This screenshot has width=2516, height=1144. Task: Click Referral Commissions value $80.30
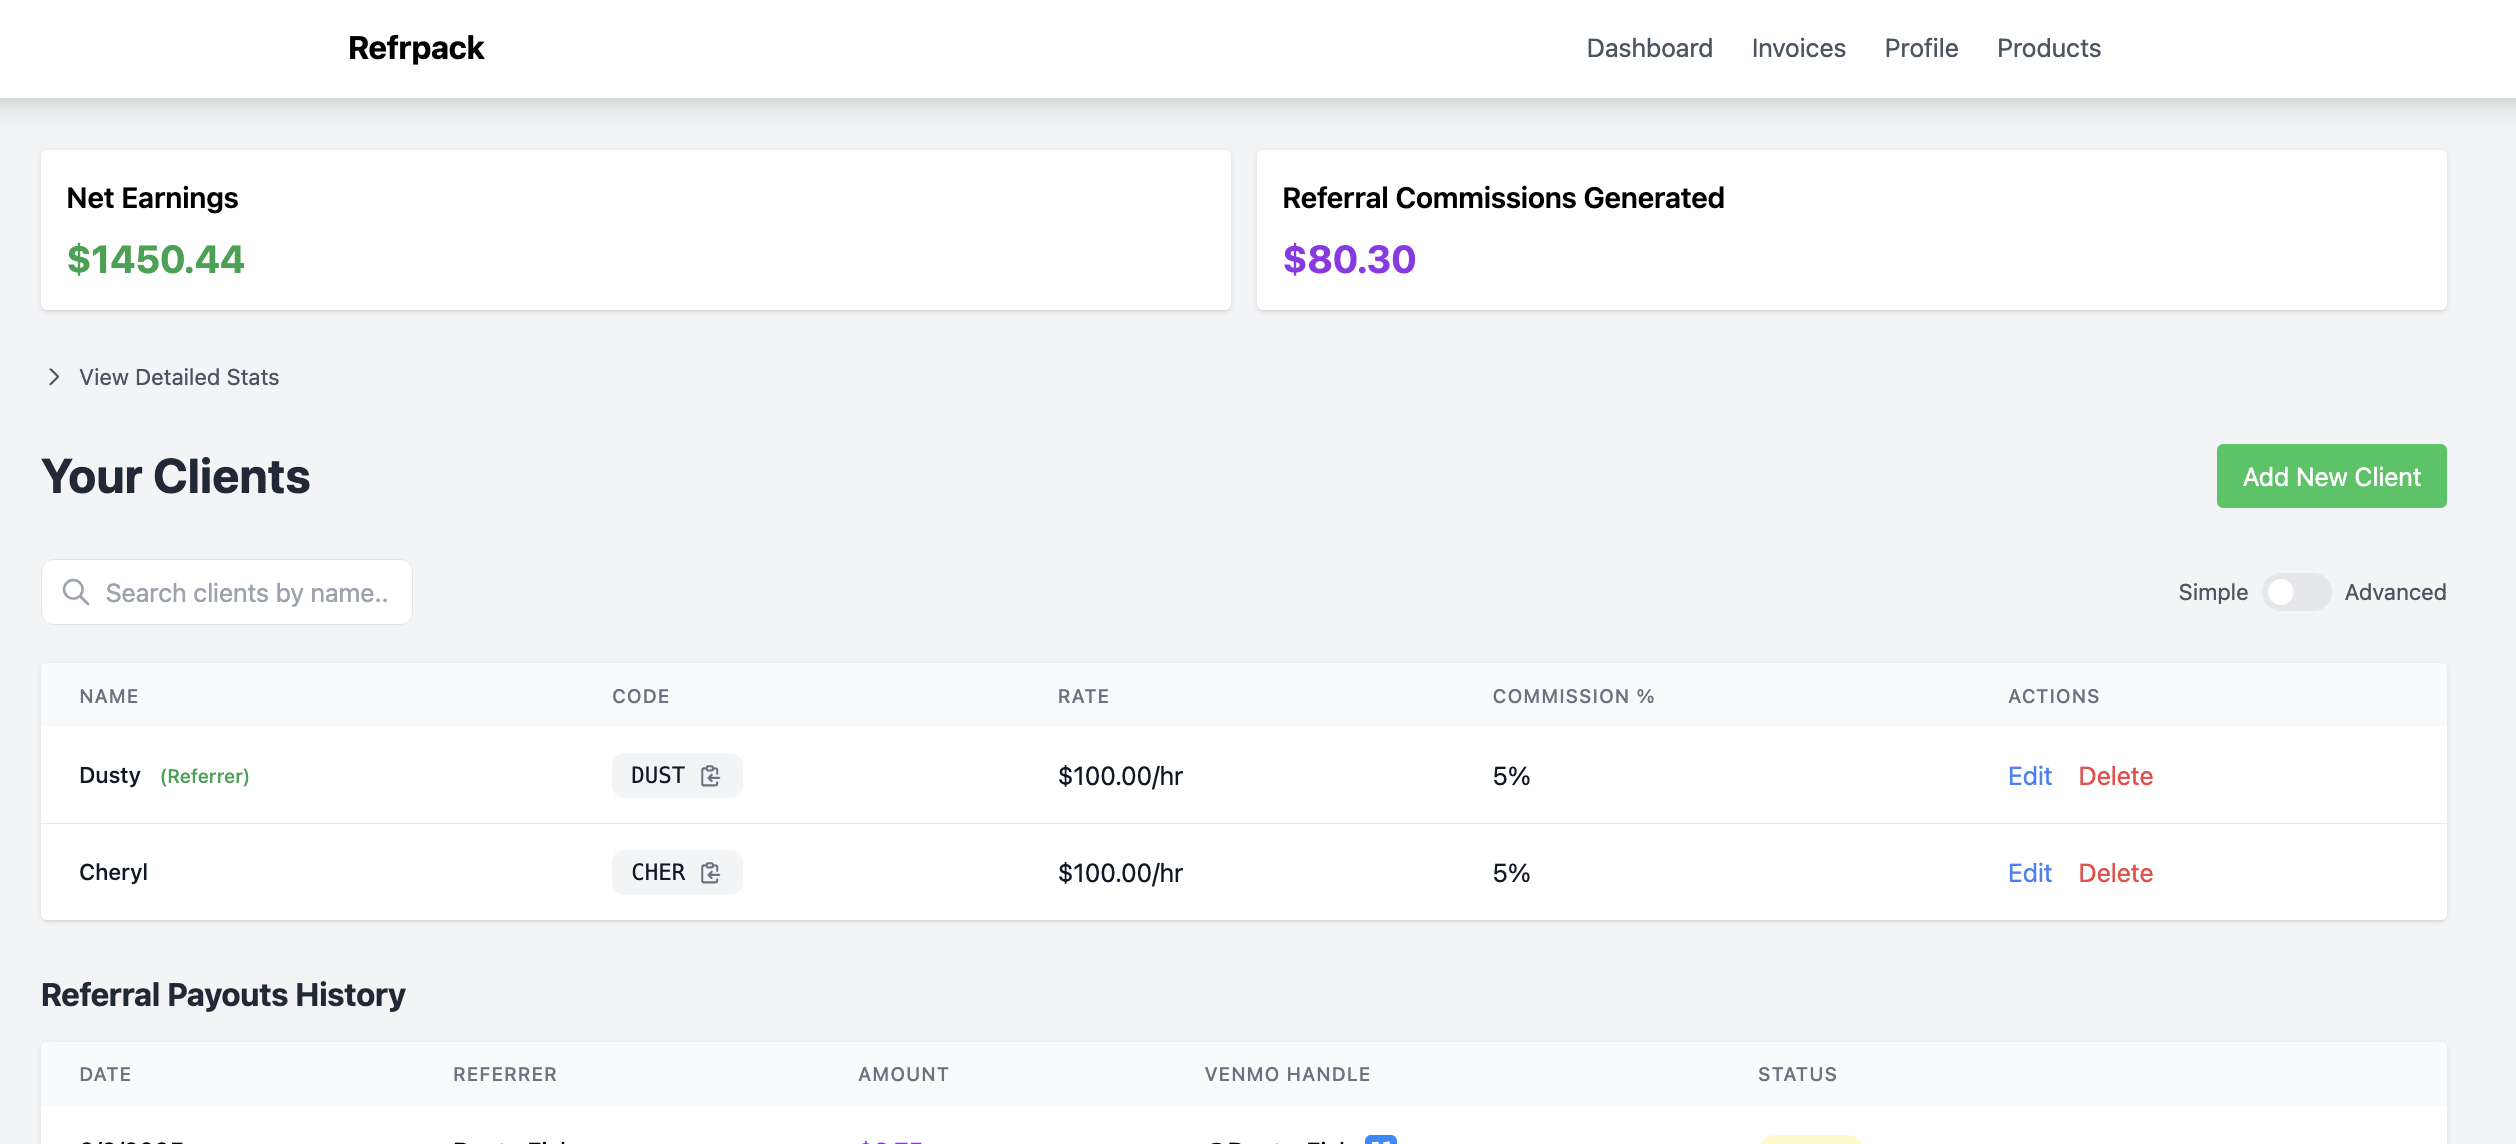pyautogui.click(x=1349, y=260)
